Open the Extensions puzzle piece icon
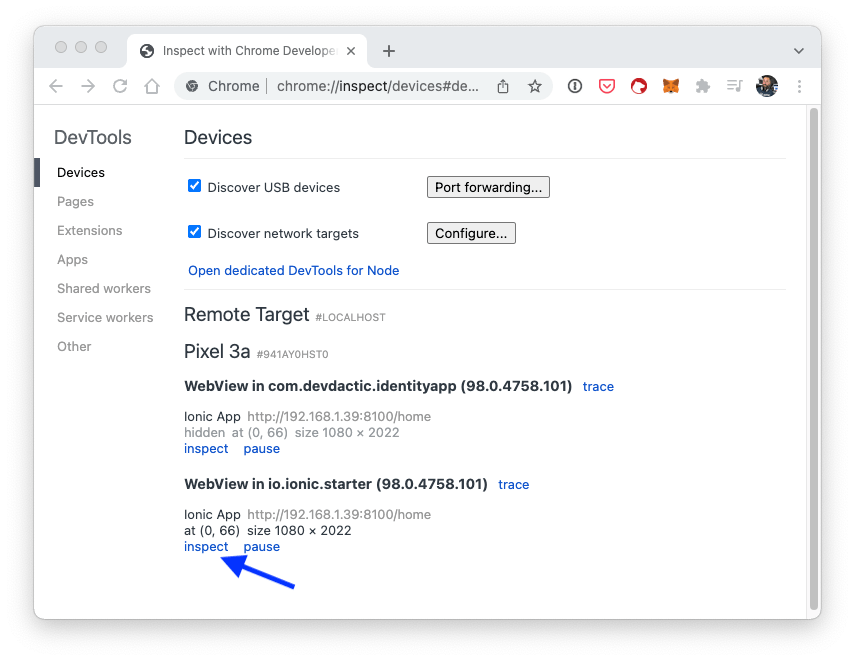 coord(703,86)
